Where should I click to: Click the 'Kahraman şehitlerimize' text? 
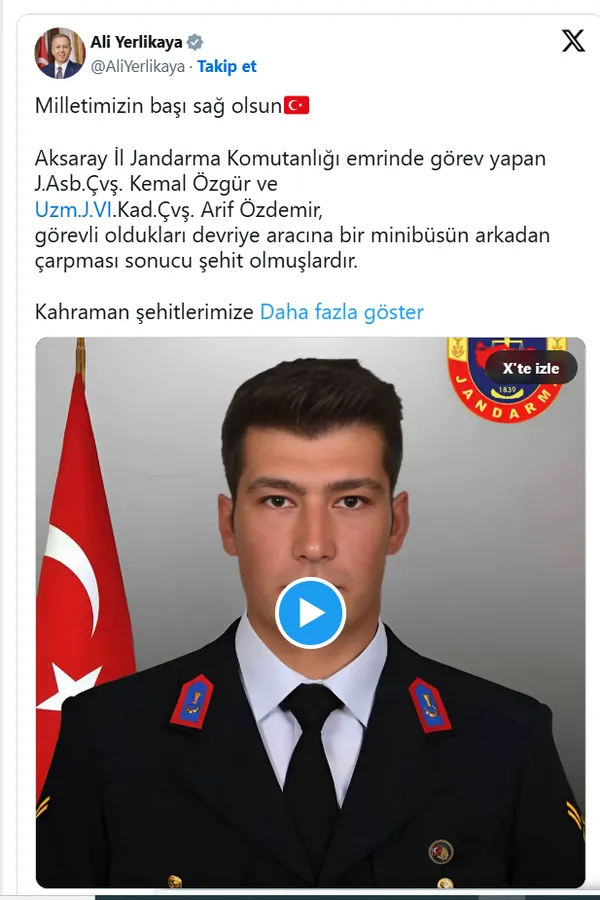[x=144, y=312]
